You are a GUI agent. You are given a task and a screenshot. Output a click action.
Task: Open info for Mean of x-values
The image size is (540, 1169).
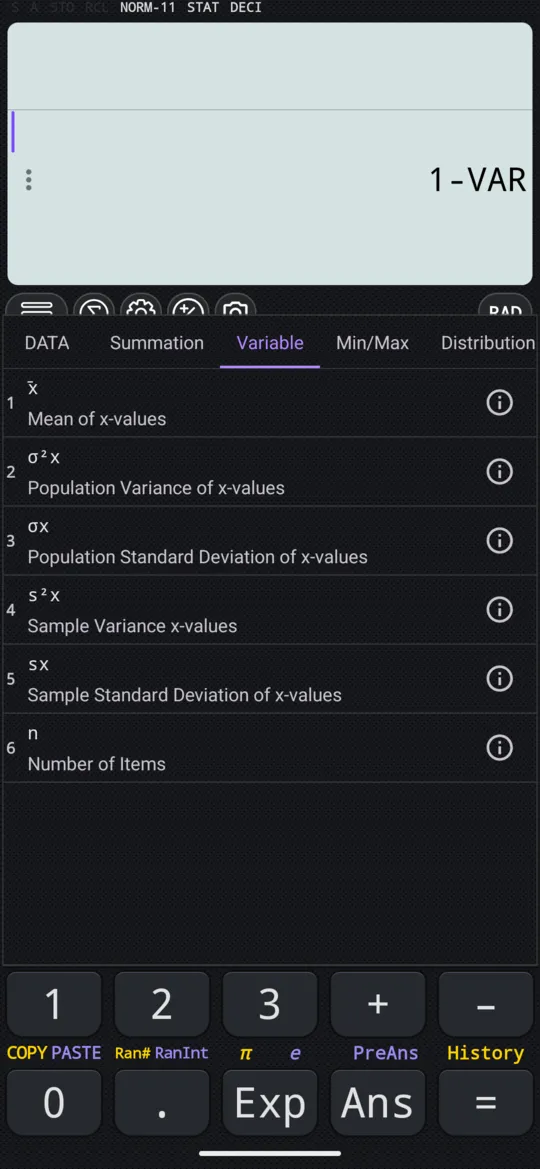point(499,403)
